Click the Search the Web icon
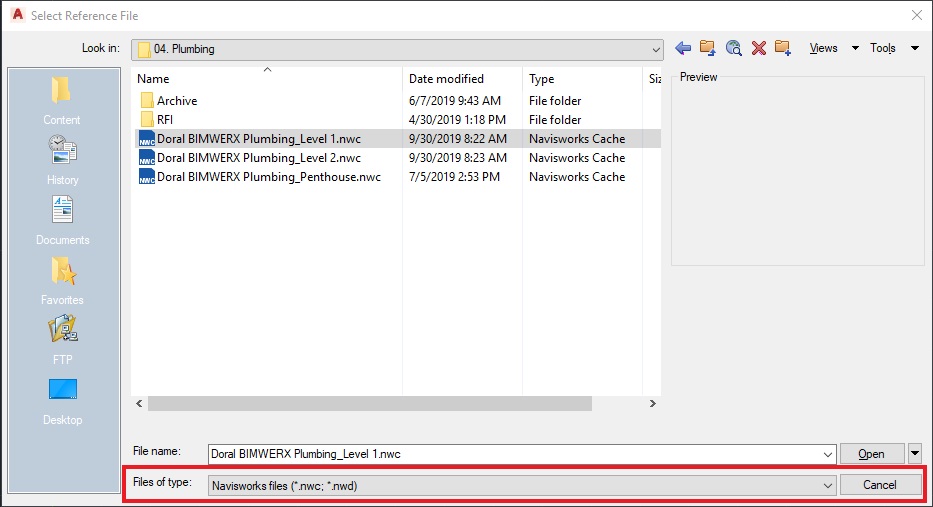933x507 pixels. 734,48
